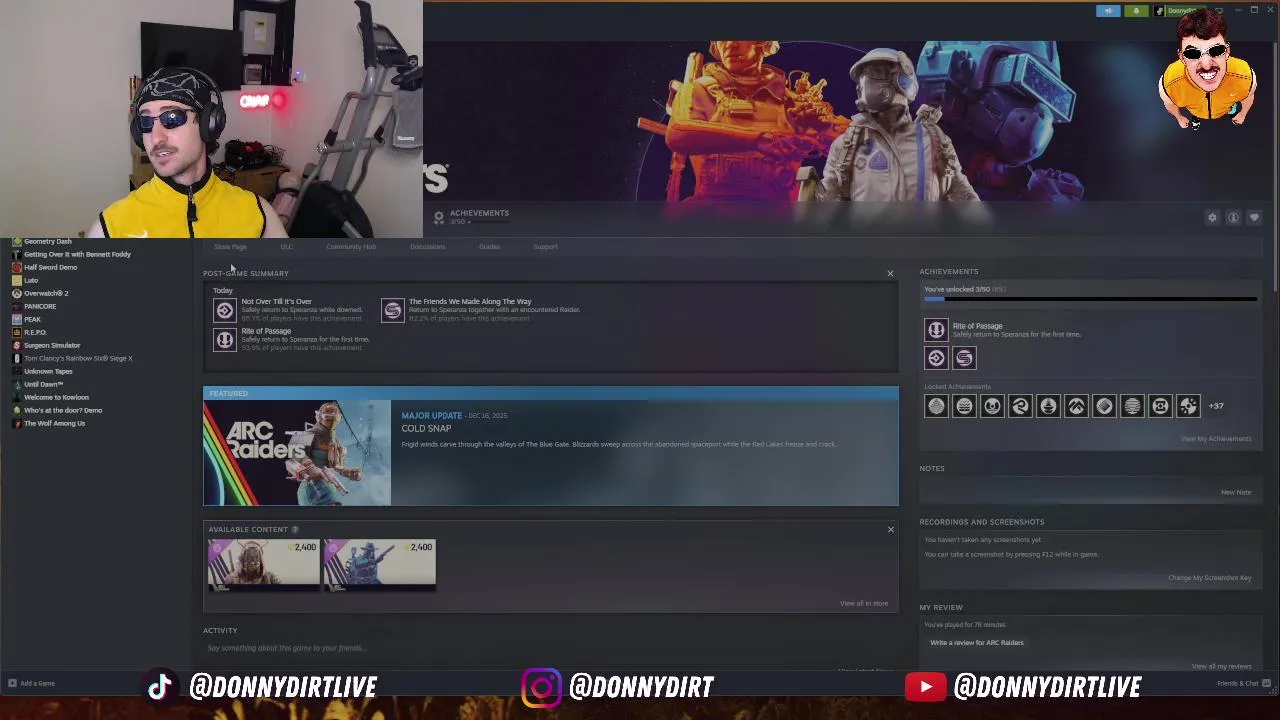Click the Achievements trophy icon below banner
This screenshot has width=1280, height=720.
[438, 217]
